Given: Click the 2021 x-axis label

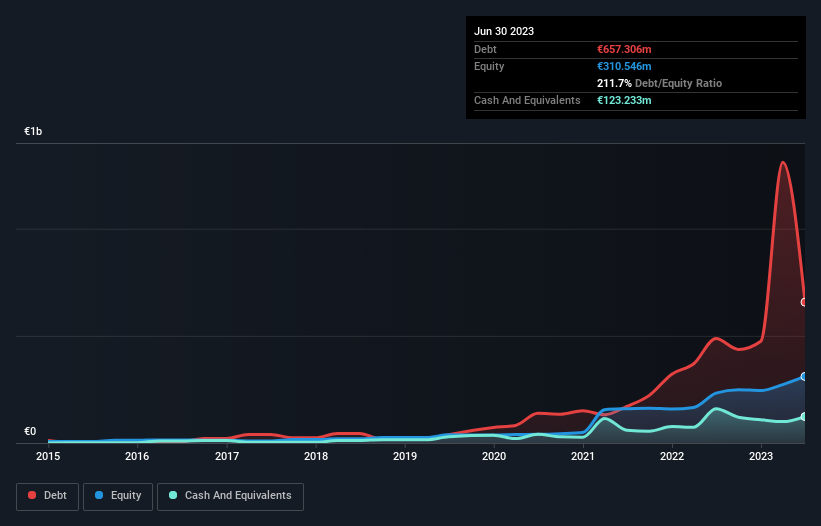Looking at the screenshot, I should pos(583,456).
